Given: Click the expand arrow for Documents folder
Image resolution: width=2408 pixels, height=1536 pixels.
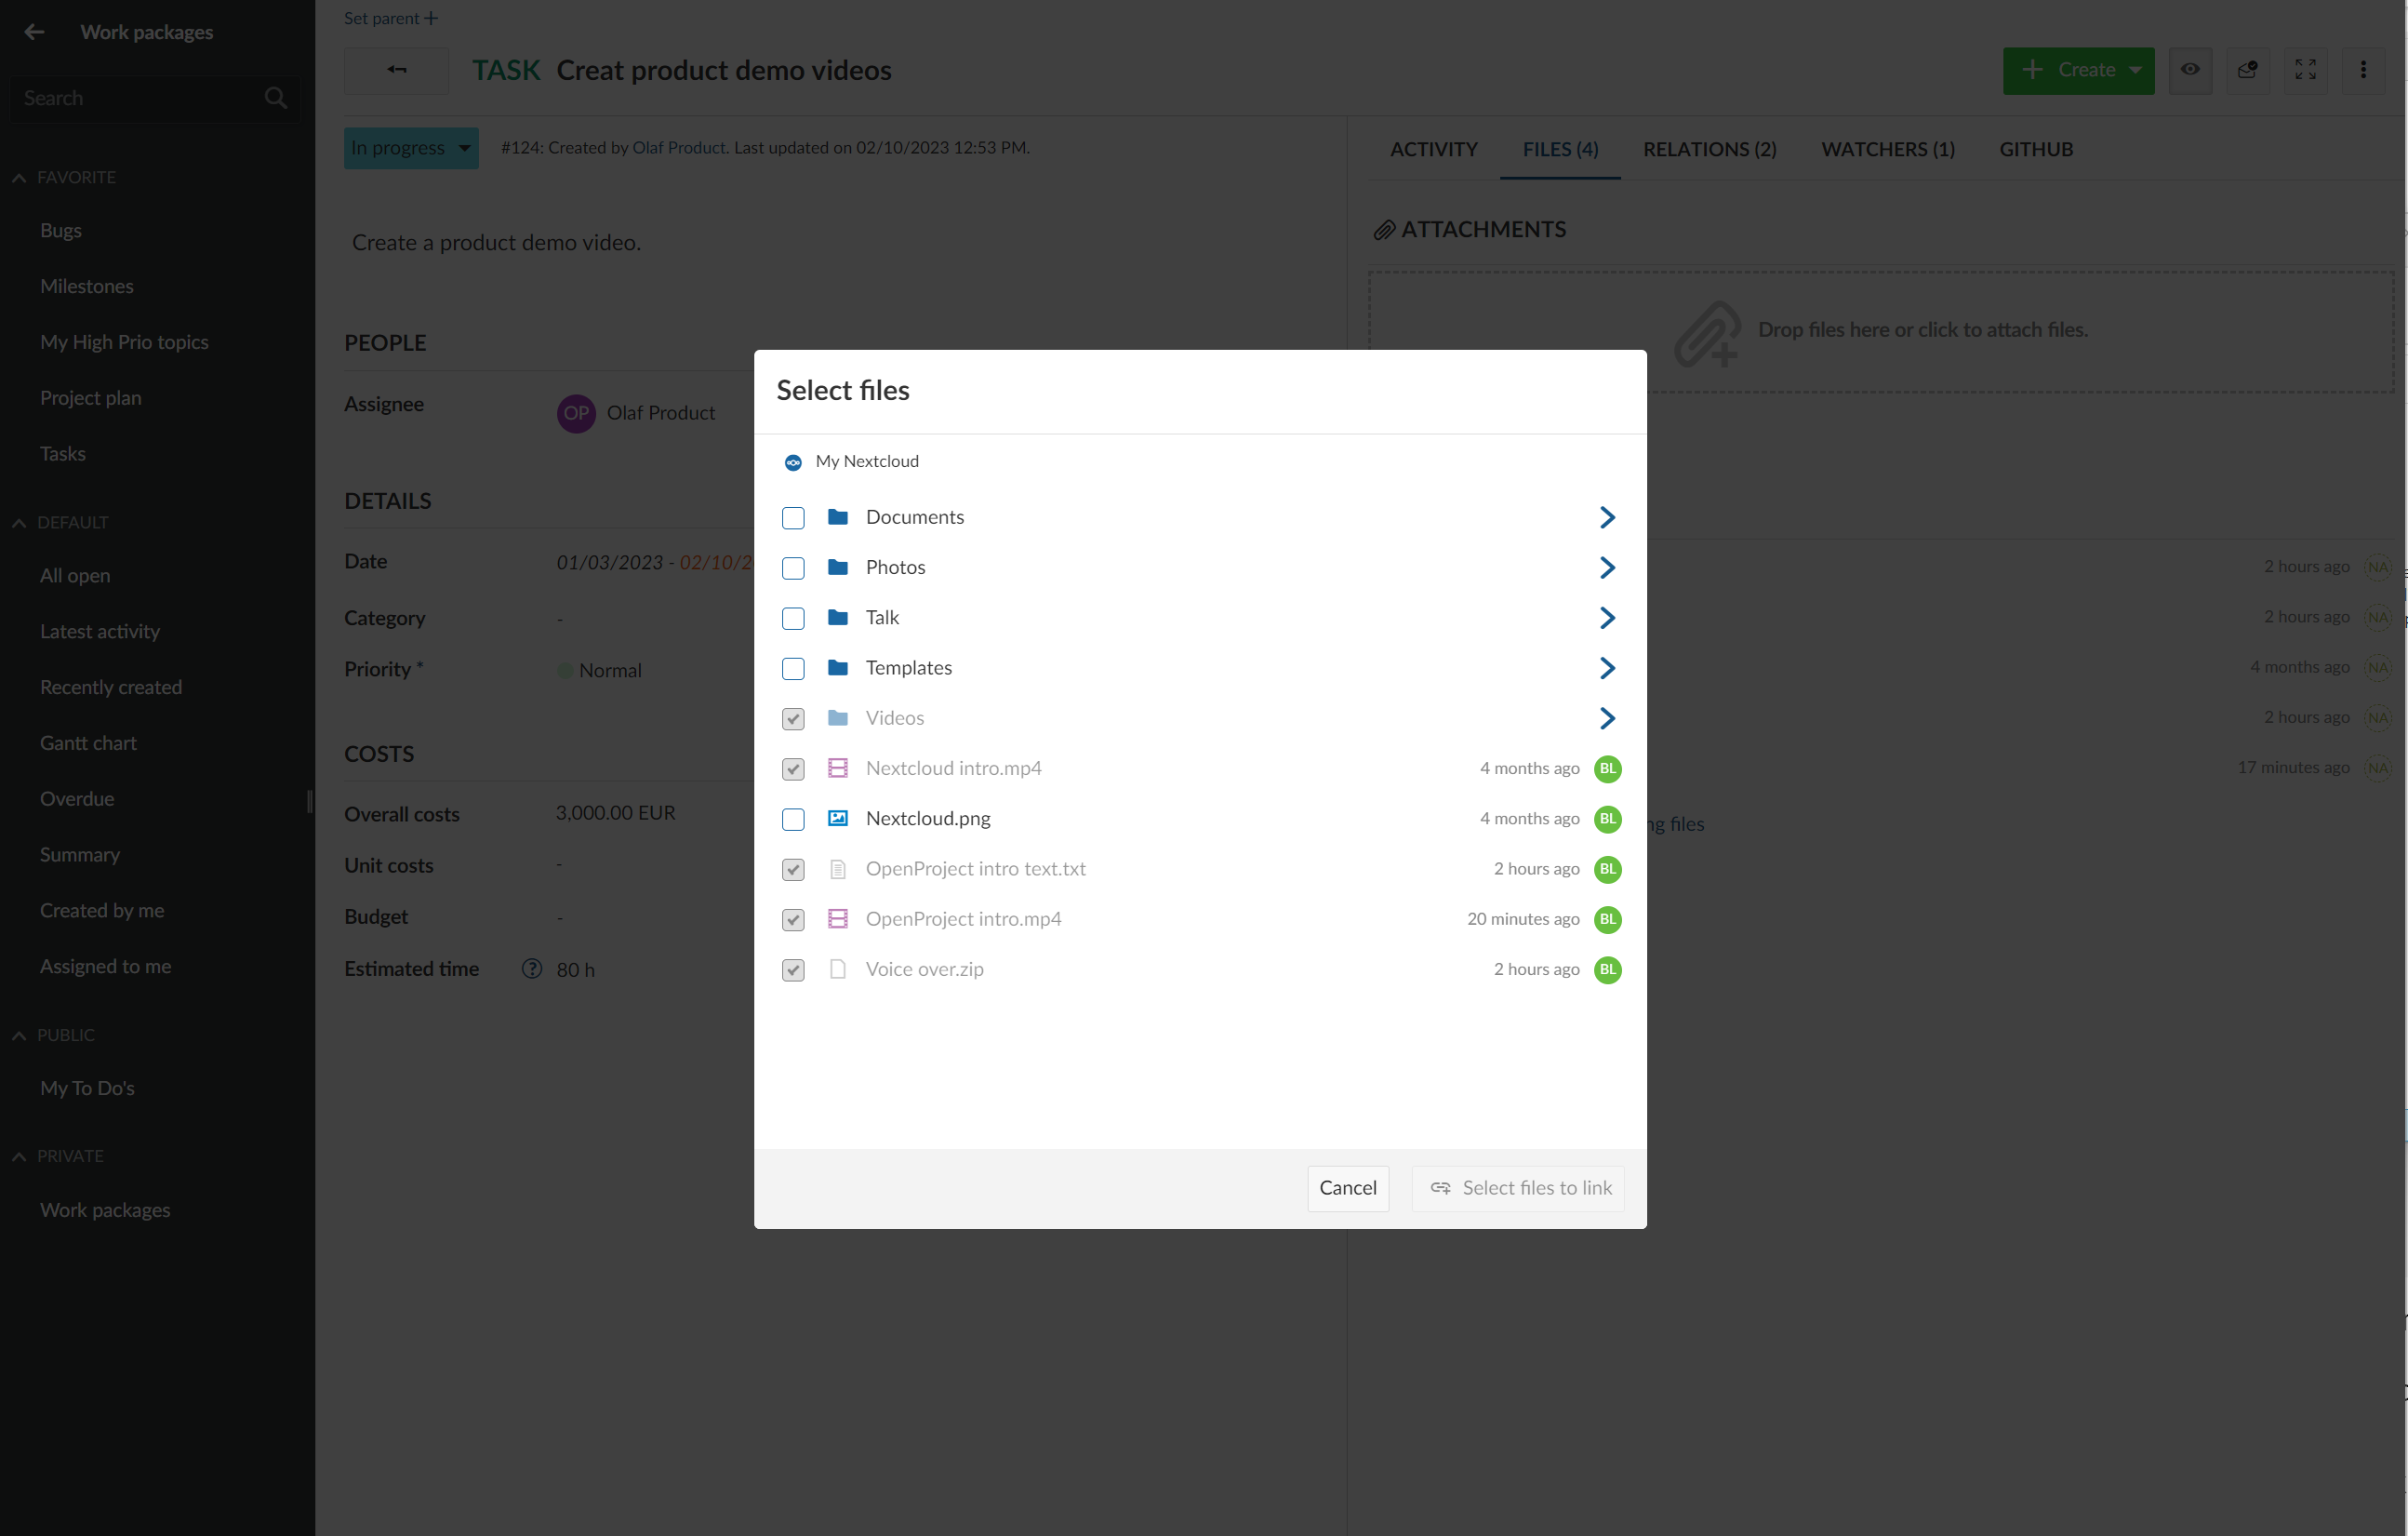Looking at the screenshot, I should coord(1606,516).
